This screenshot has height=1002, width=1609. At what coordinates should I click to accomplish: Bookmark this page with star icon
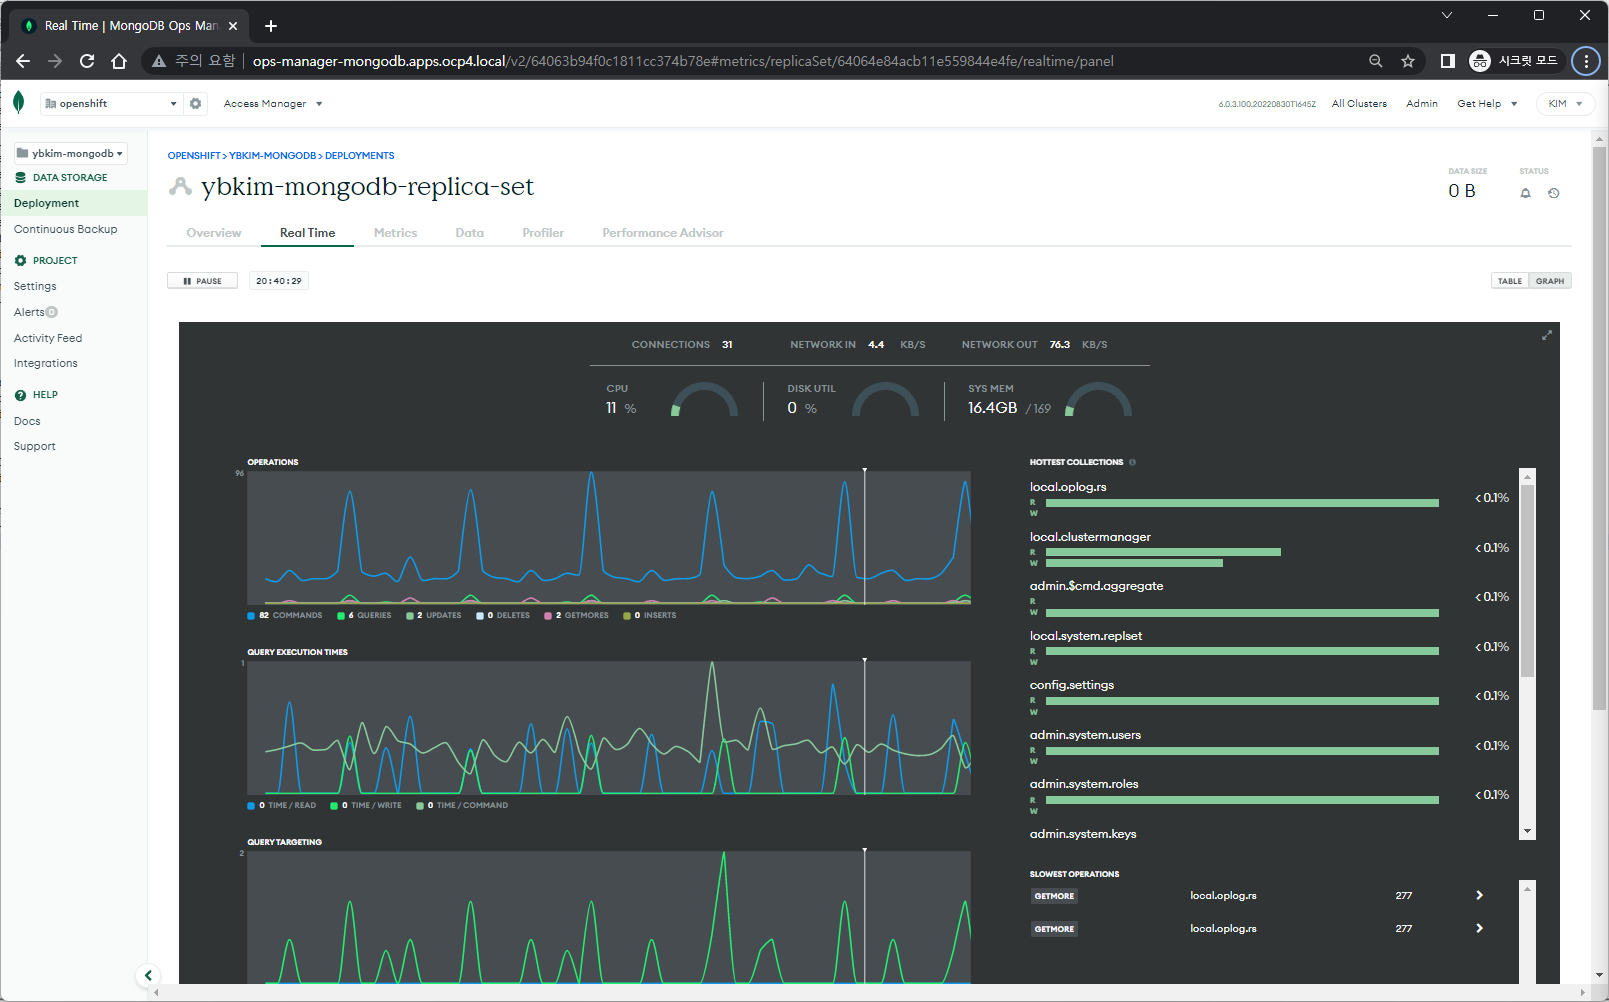[1408, 61]
